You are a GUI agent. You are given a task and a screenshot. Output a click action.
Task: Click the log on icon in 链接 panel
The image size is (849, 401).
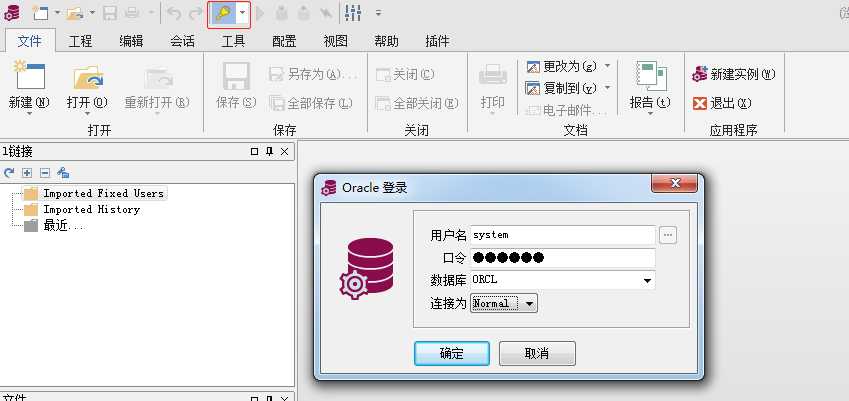pyautogui.click(x=63, y=173)
